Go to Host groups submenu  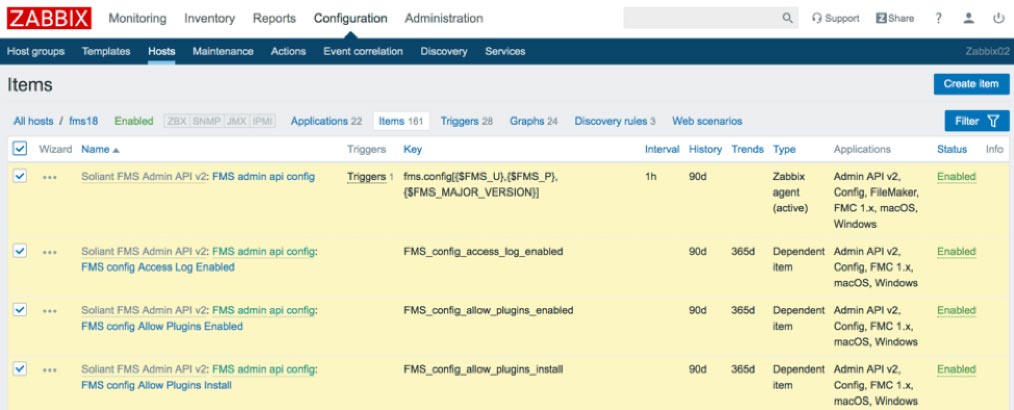(36, 51)
